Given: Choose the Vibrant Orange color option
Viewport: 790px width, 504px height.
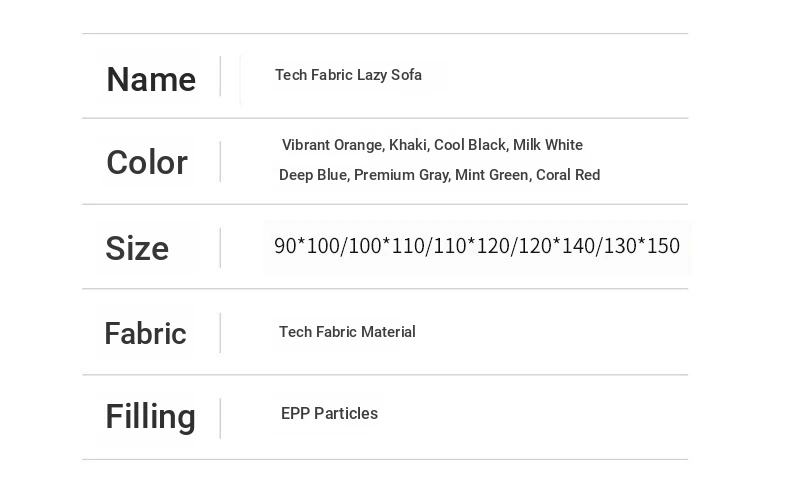Looking at the screenshot, I should [331, 145].
